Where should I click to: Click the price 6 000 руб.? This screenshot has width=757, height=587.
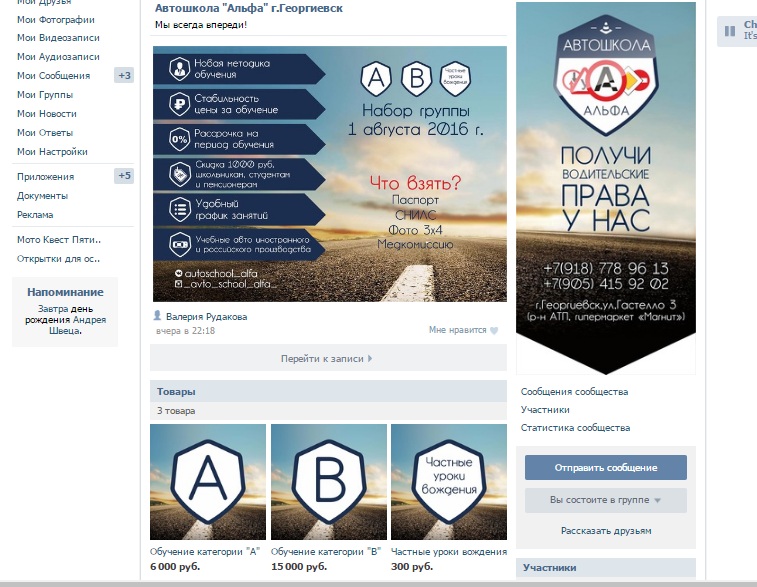click(x=175, y=567)
